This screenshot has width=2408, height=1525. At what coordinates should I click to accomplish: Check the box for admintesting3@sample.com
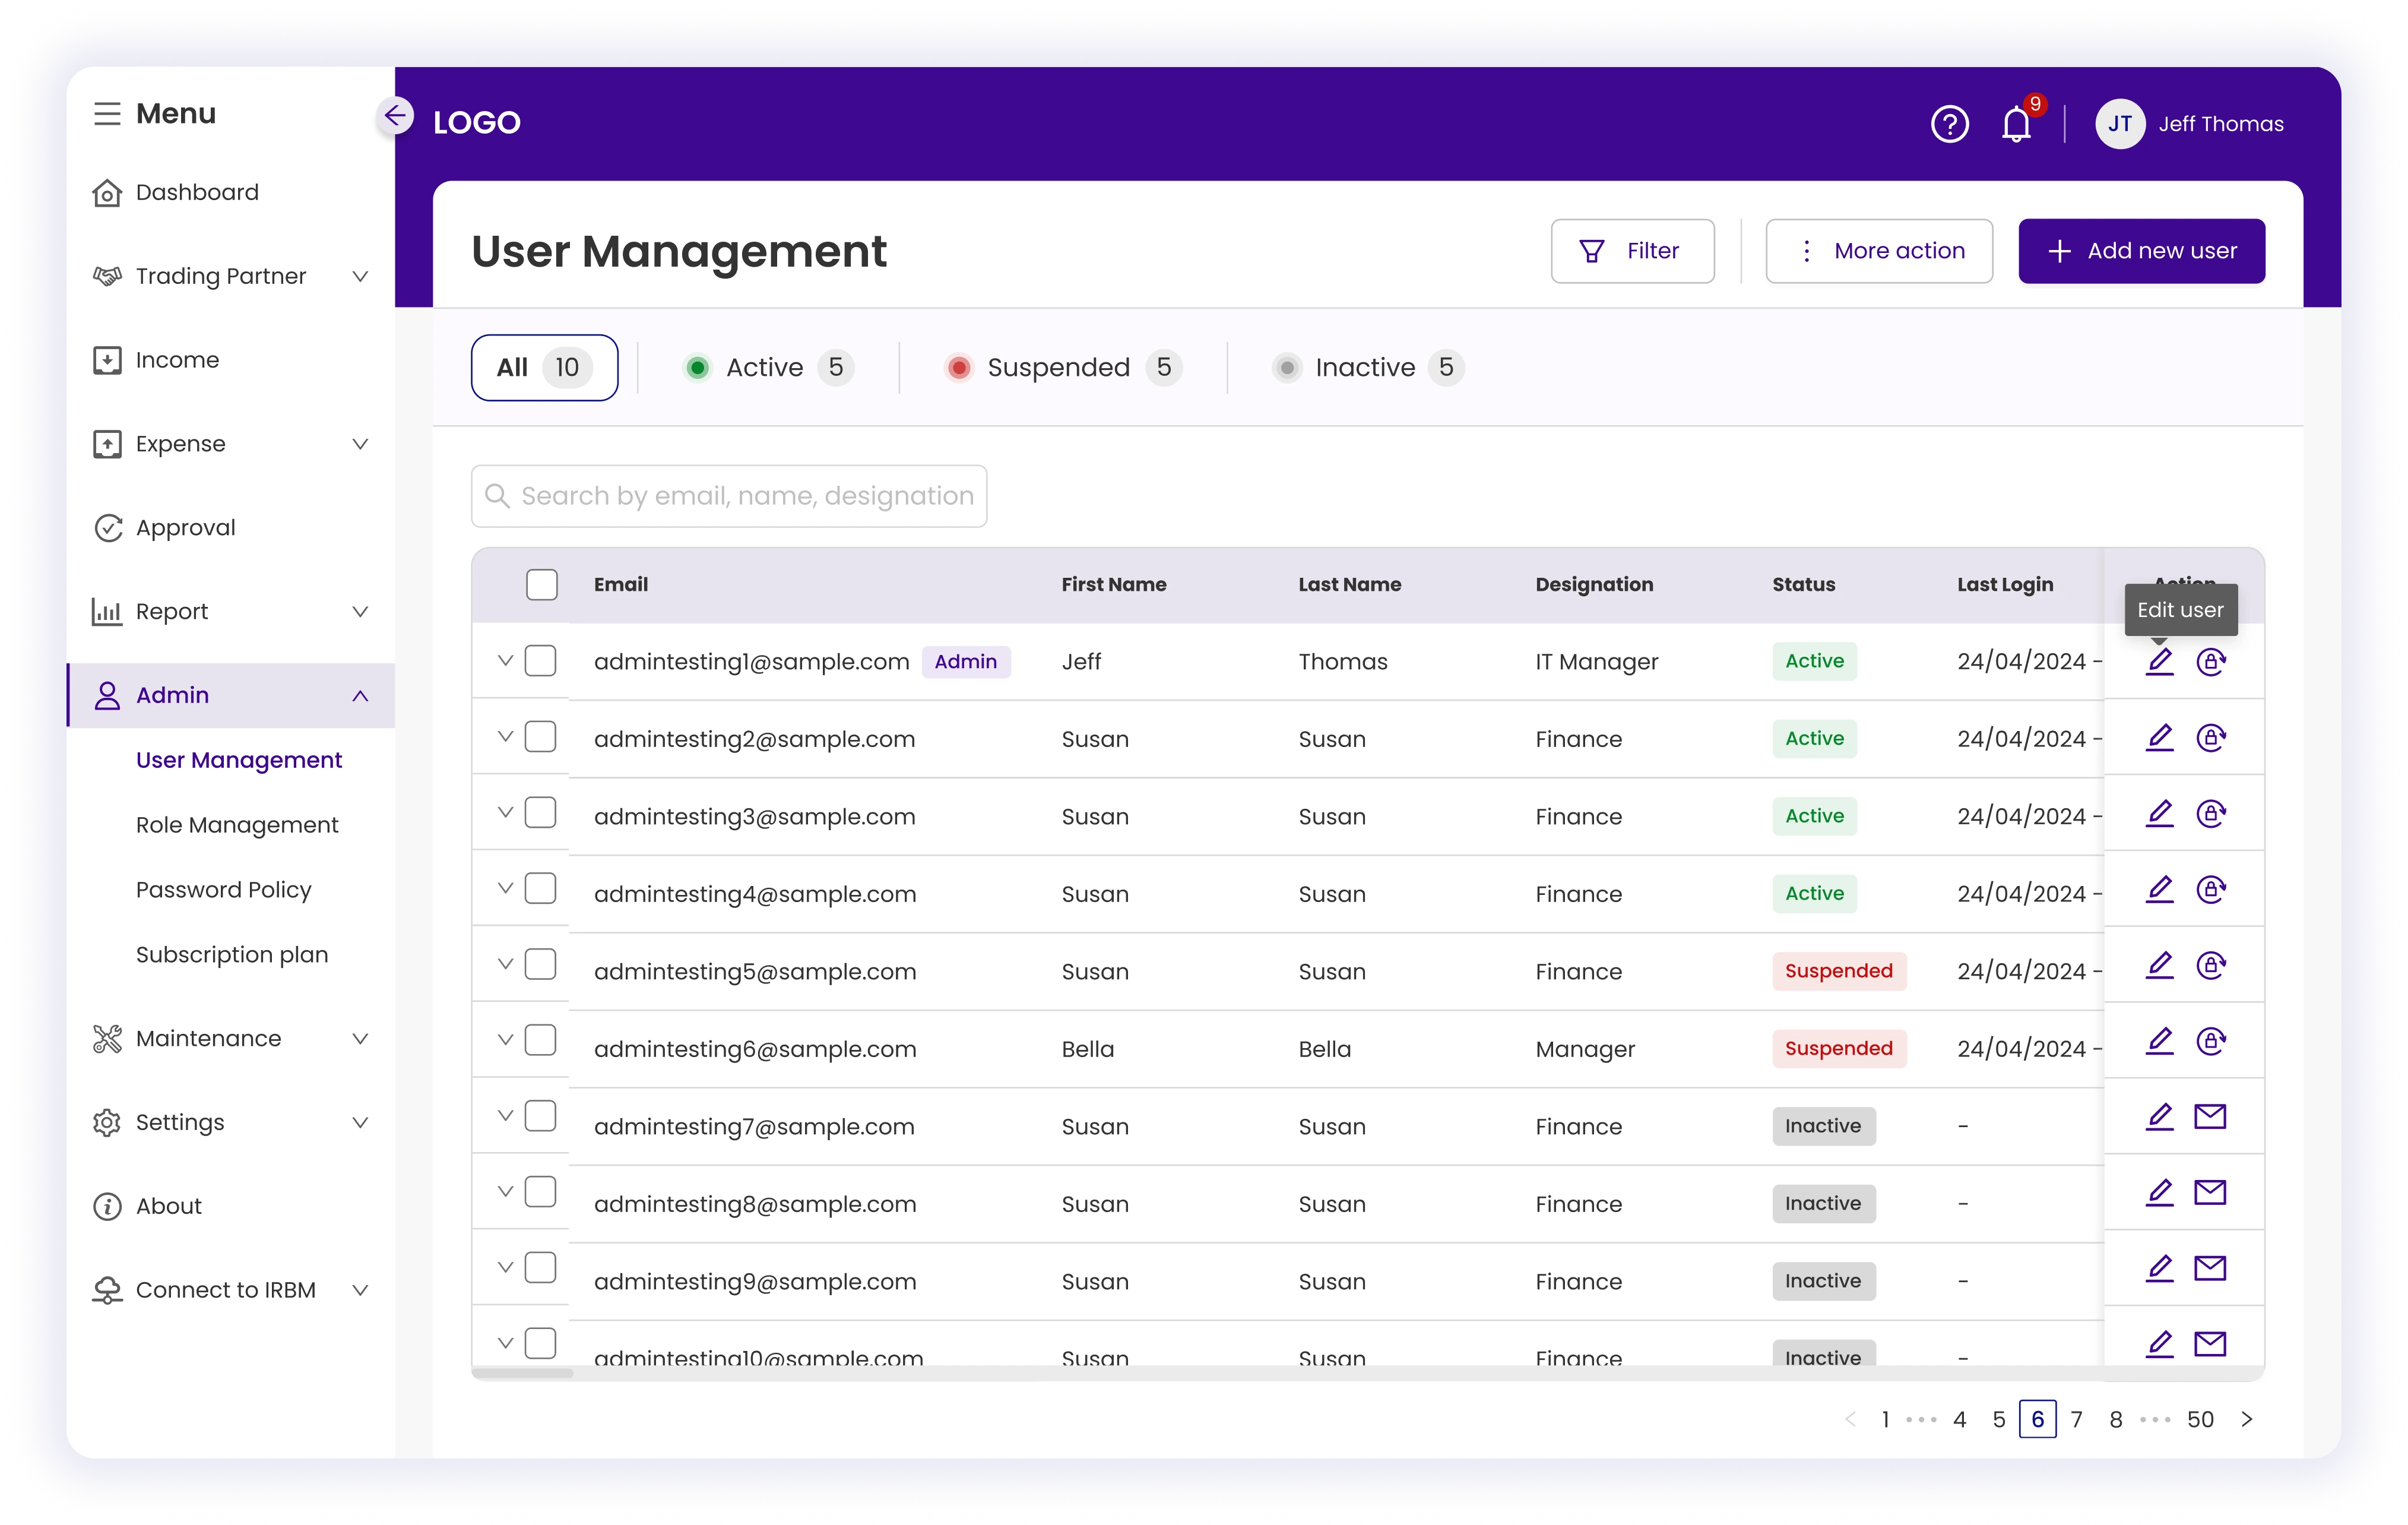(541, 813)
